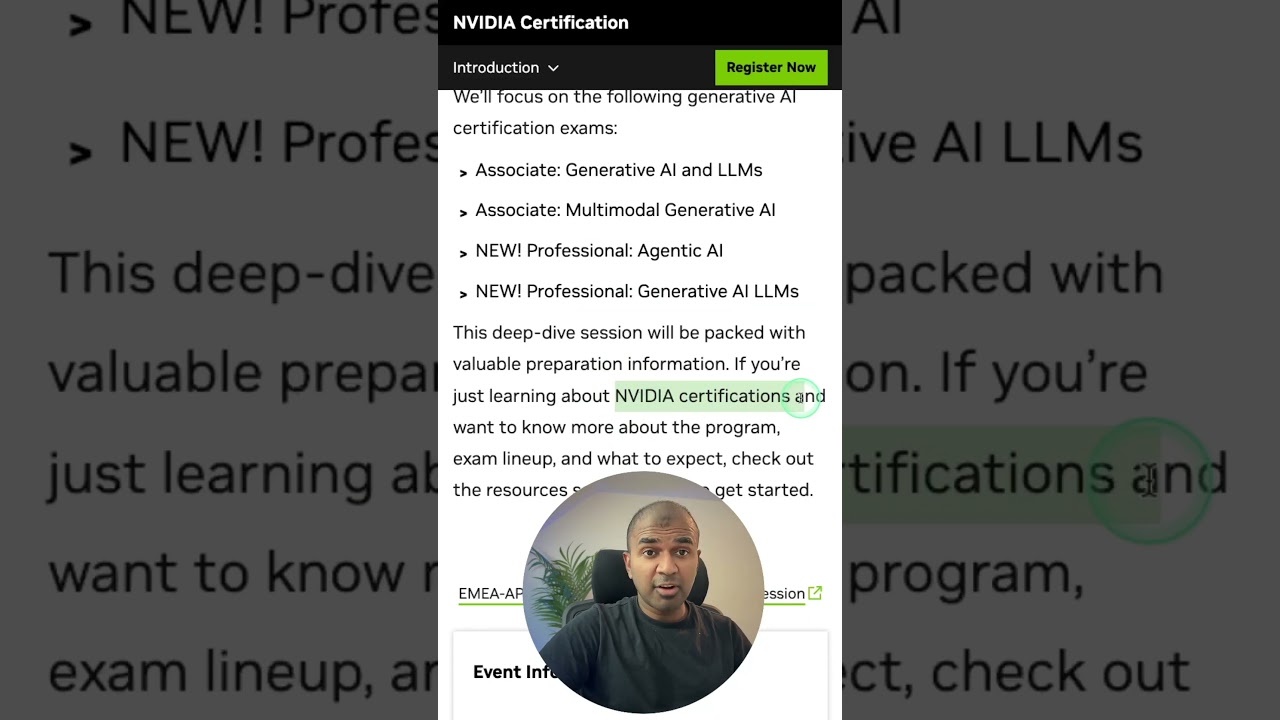Click the Event Info card heading
The image size is (1280, 720).
tap(514, 672)
